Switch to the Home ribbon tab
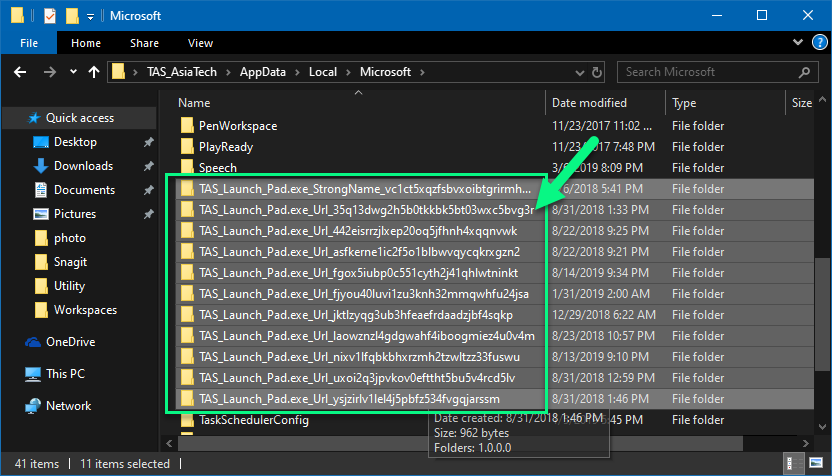 tap(86, 43)
